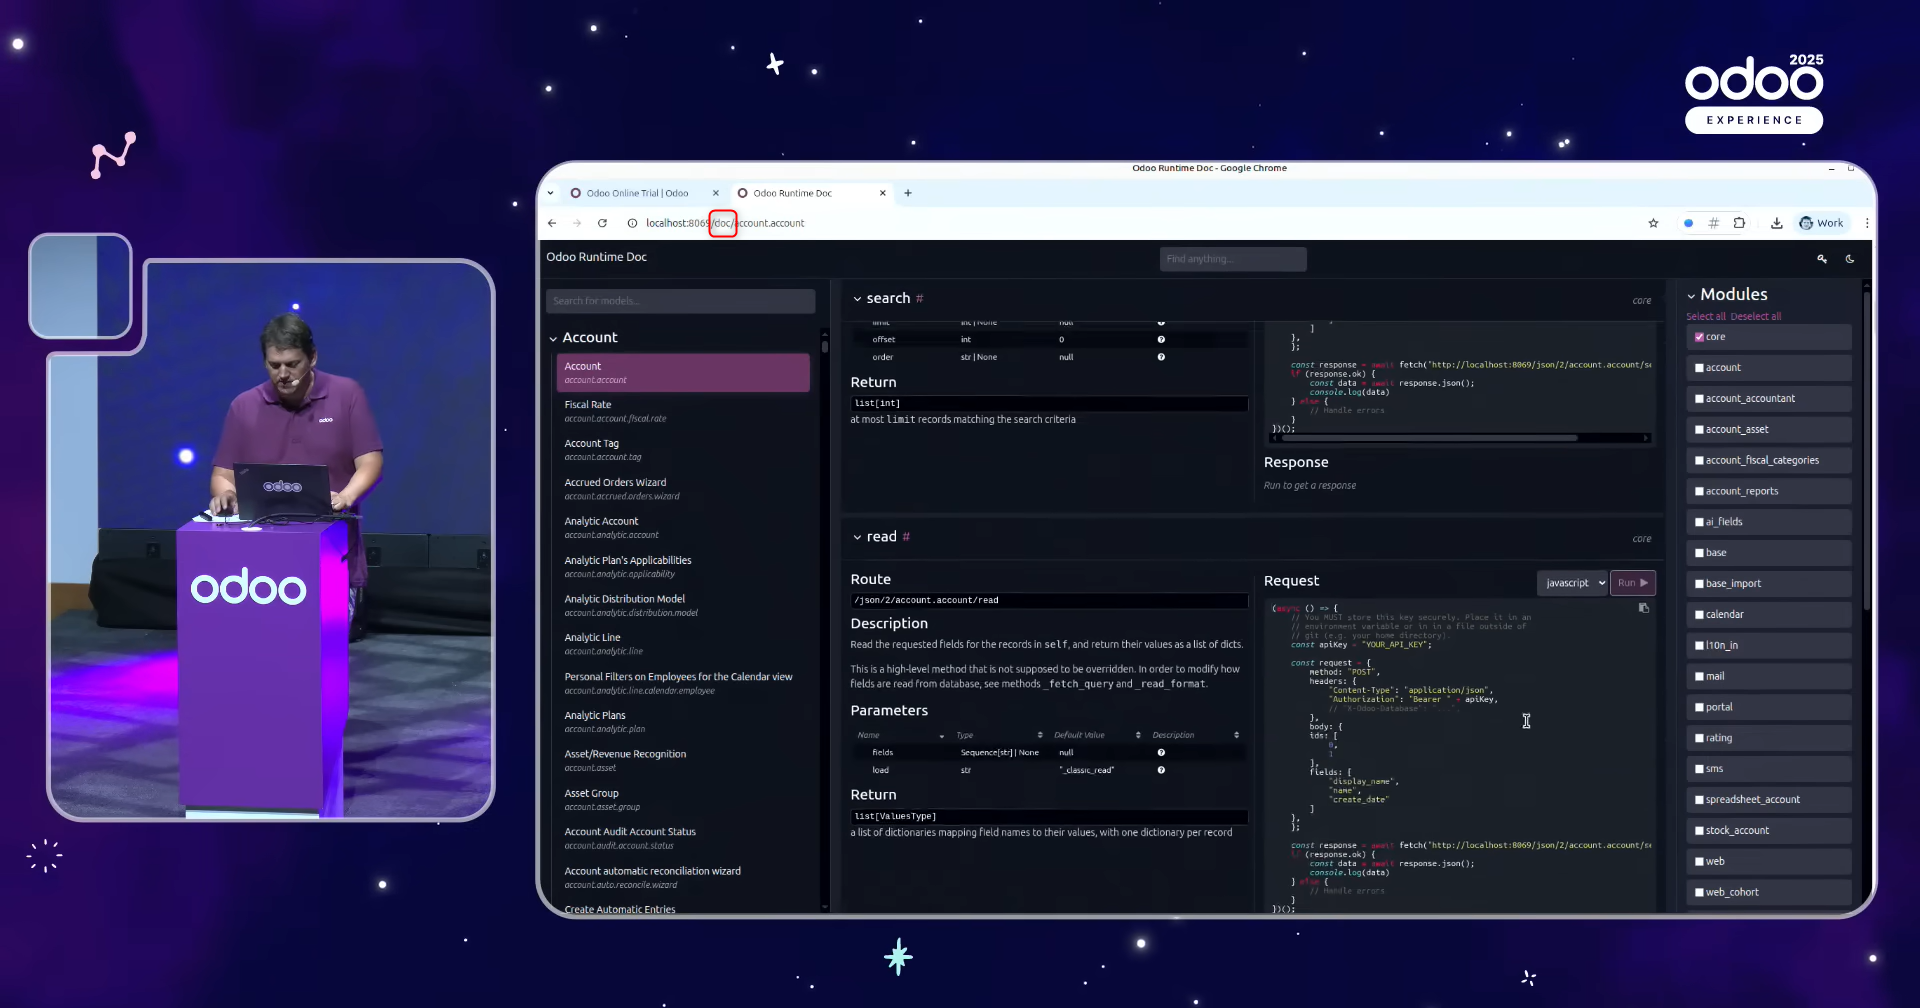This screenshot has width=1920, height=1008.
Task: Close the Odoo Online Trial tab
Action: 716,193
